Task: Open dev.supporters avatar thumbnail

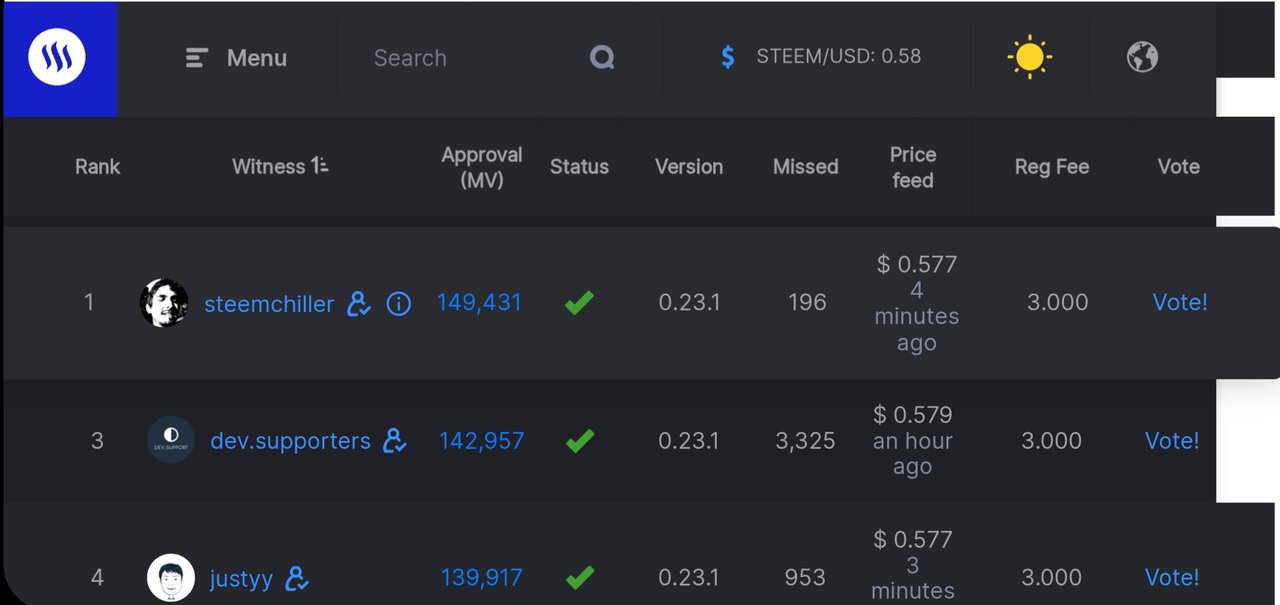Action: coord(171,441)
